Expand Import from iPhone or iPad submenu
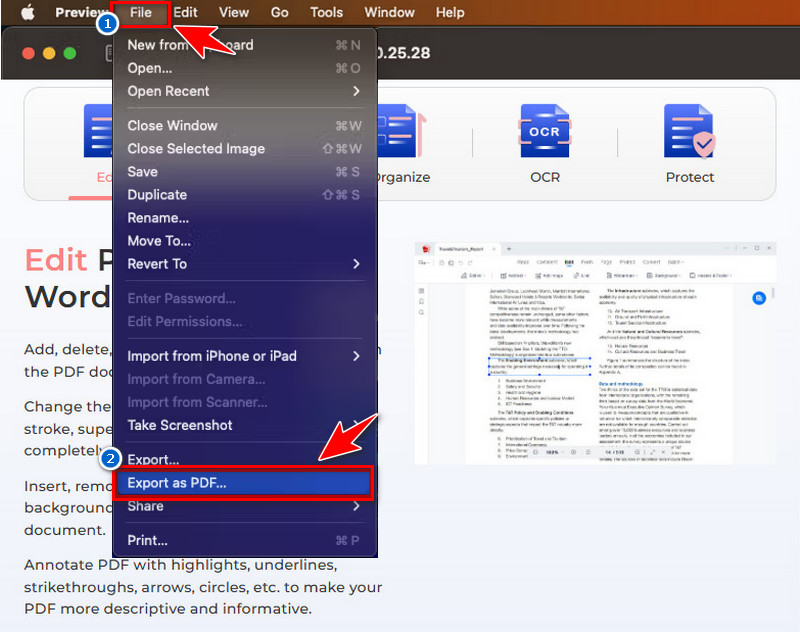The width and height of the screenshot is (800, 632). [244, 356]
